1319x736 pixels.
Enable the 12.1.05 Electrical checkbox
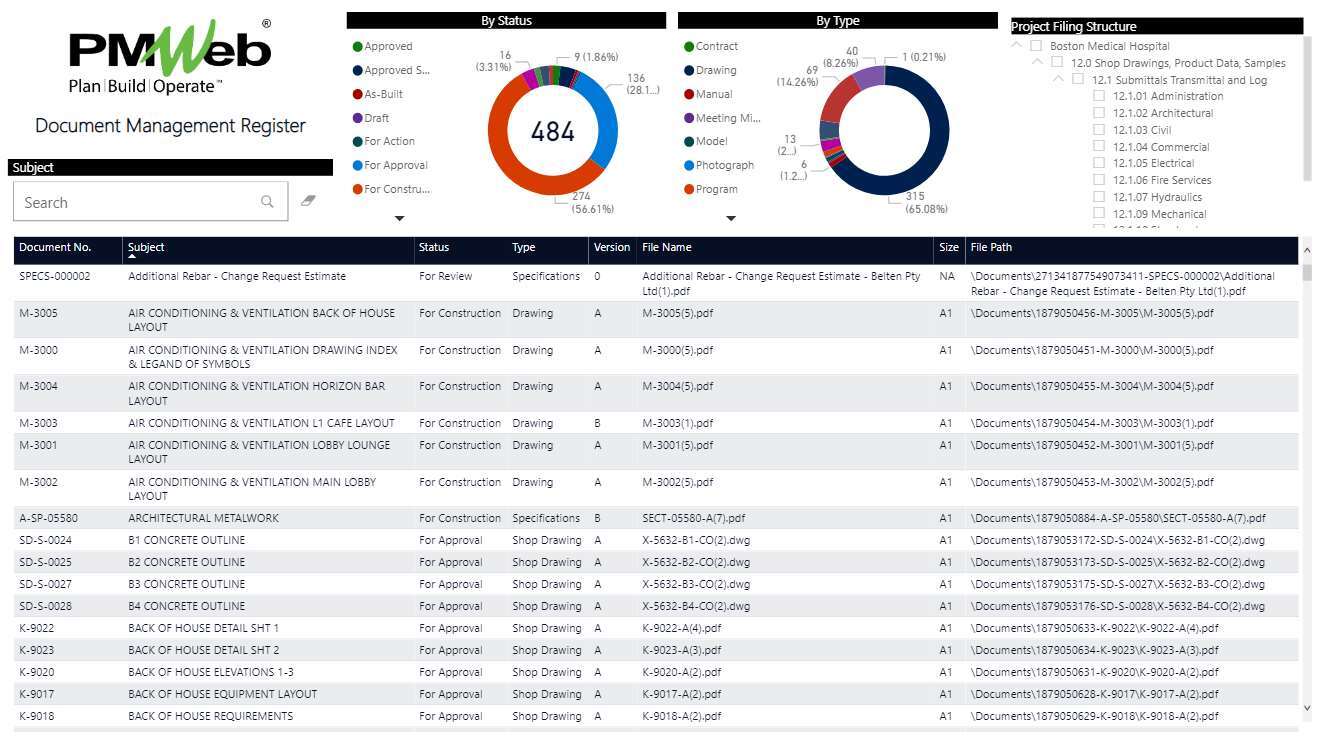coord(1099,163)
